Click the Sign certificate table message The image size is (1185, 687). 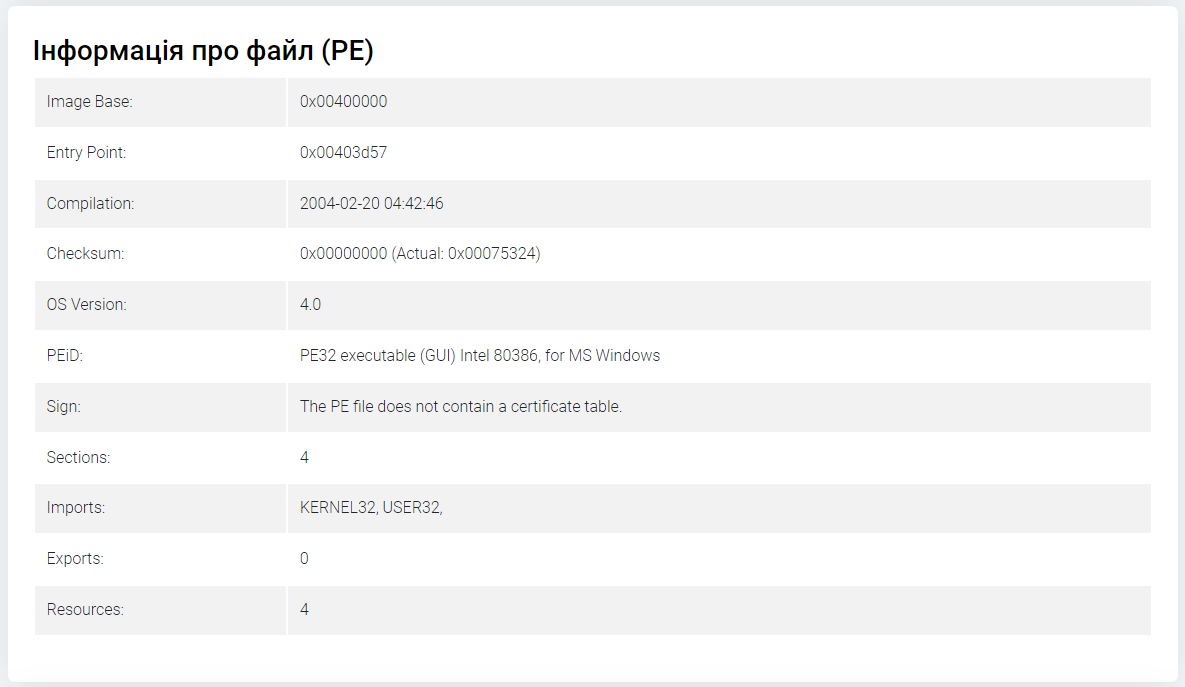point(460,407)
